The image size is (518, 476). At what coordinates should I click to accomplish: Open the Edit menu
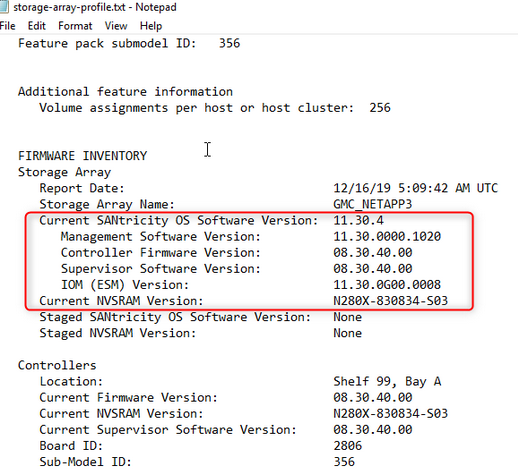(36, 26)
